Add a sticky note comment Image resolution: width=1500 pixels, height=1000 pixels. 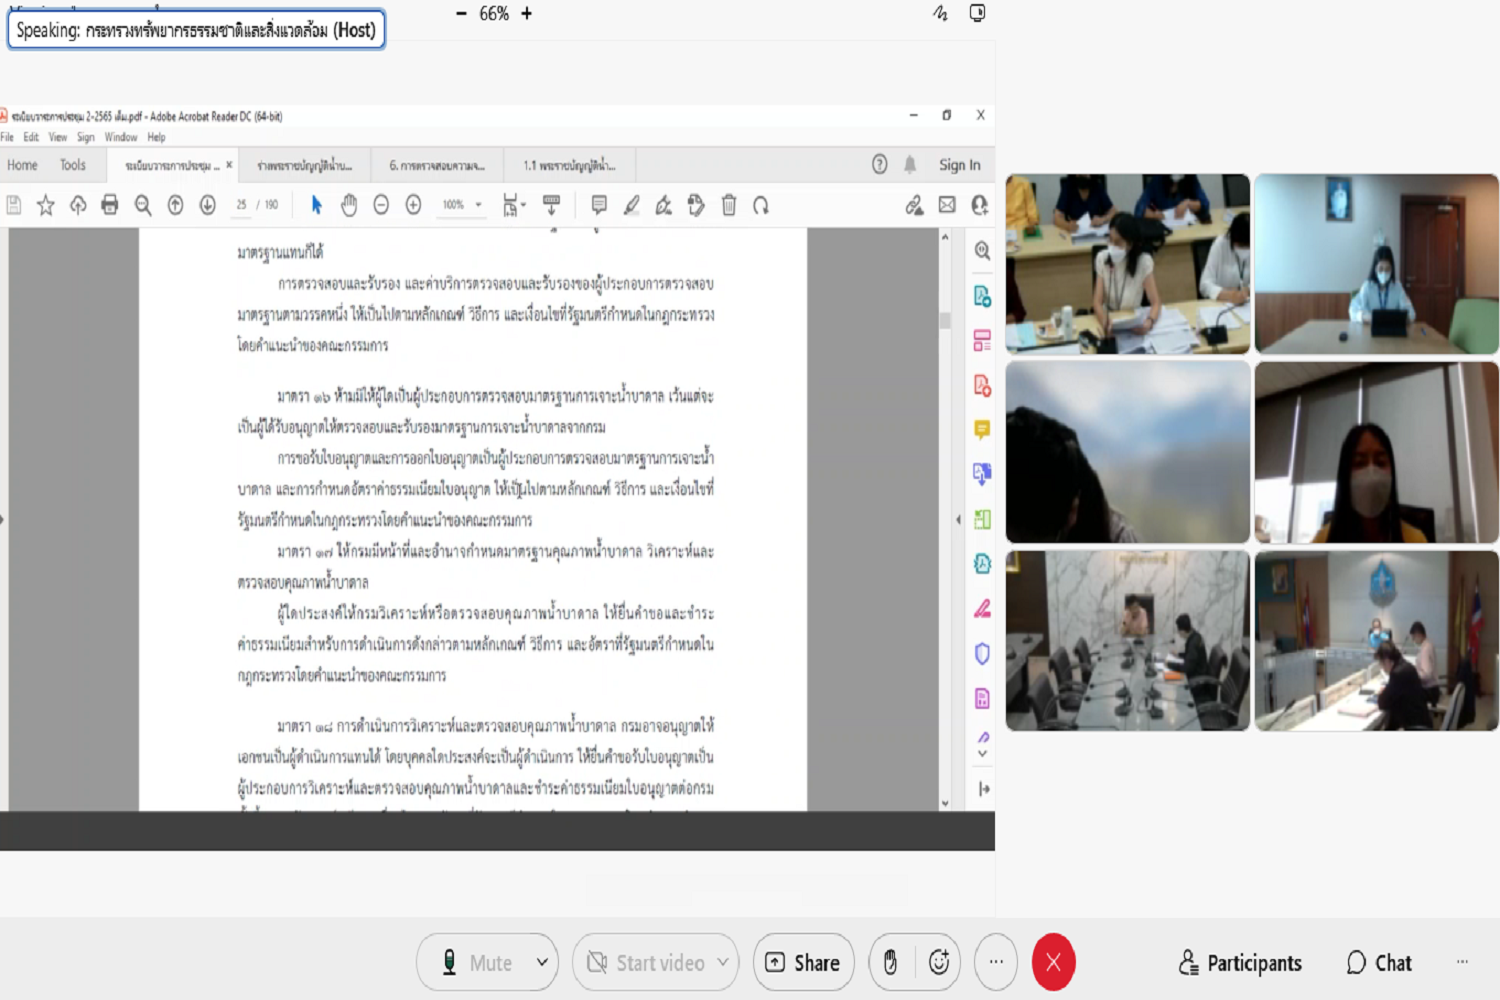(599, 205)
